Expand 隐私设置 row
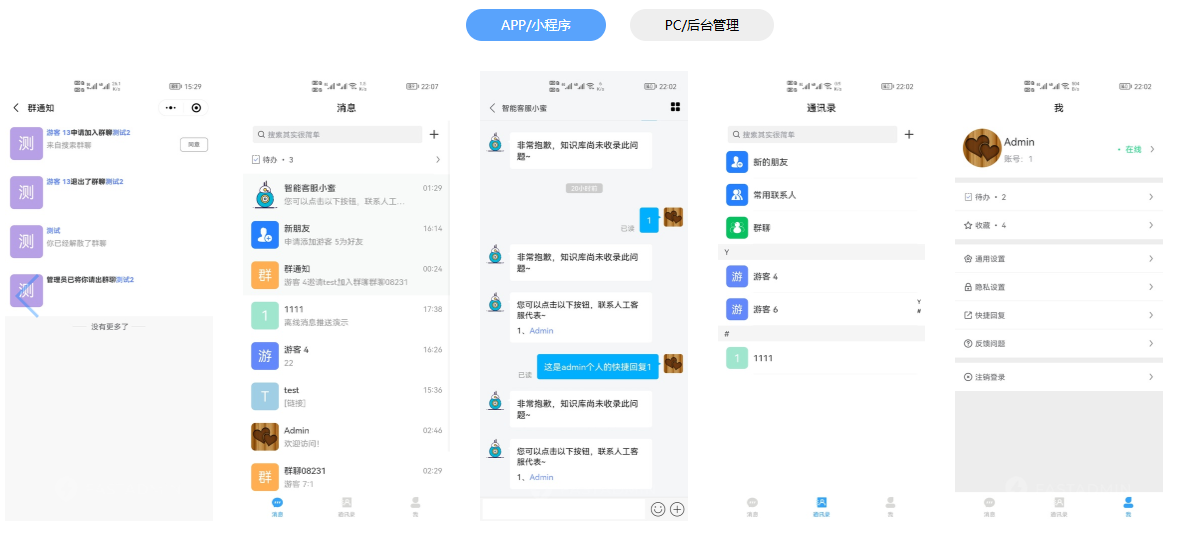The width and height of the screenshot is (1189, 536). pyautogui.click(x=1058, y=287)
